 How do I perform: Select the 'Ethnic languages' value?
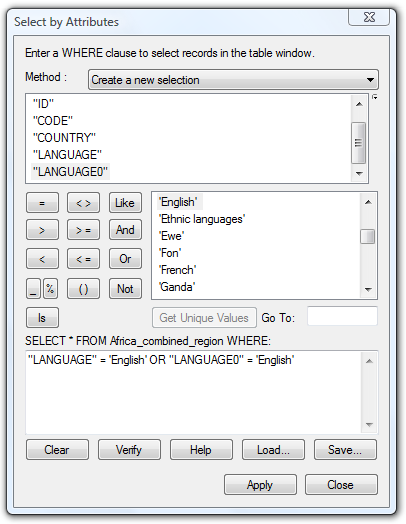click(202, 219)
